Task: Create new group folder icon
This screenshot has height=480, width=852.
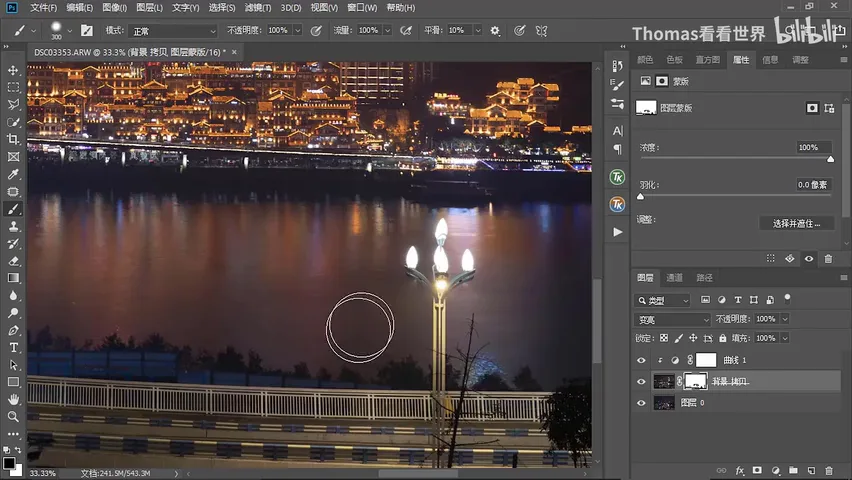Action: [793, 470]
